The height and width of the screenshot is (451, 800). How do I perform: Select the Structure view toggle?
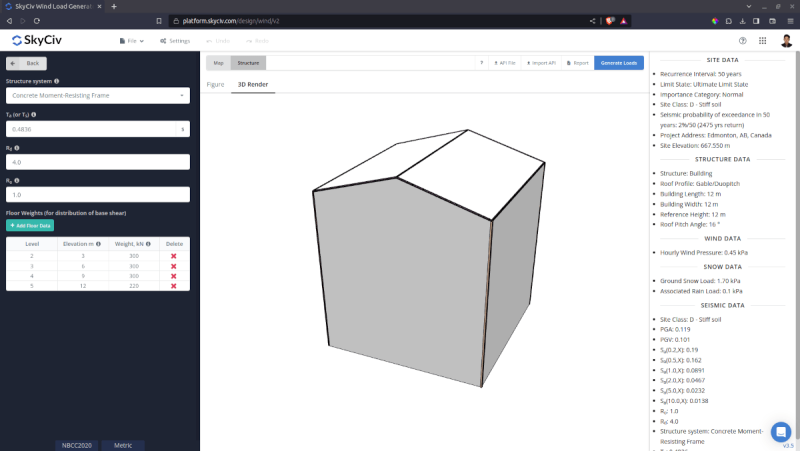click(248, 63)
